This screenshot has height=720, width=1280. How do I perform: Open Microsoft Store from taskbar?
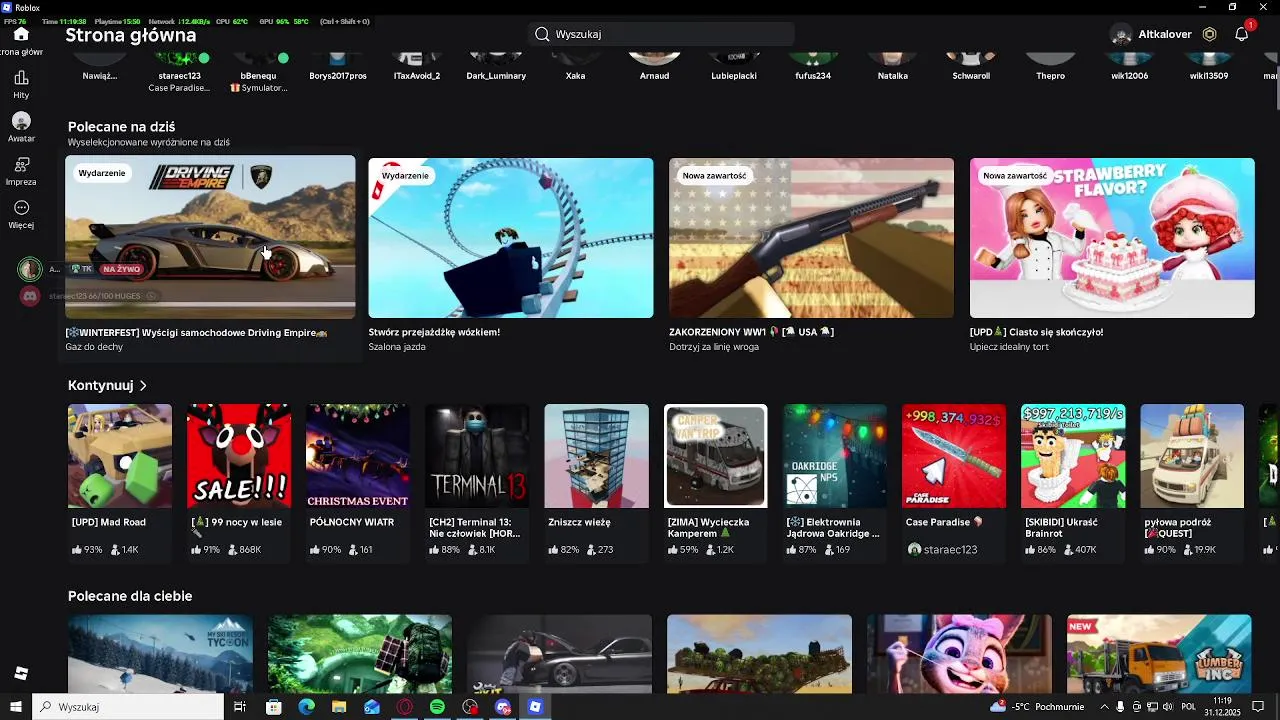pyautogui.click(x=273, y=707)
